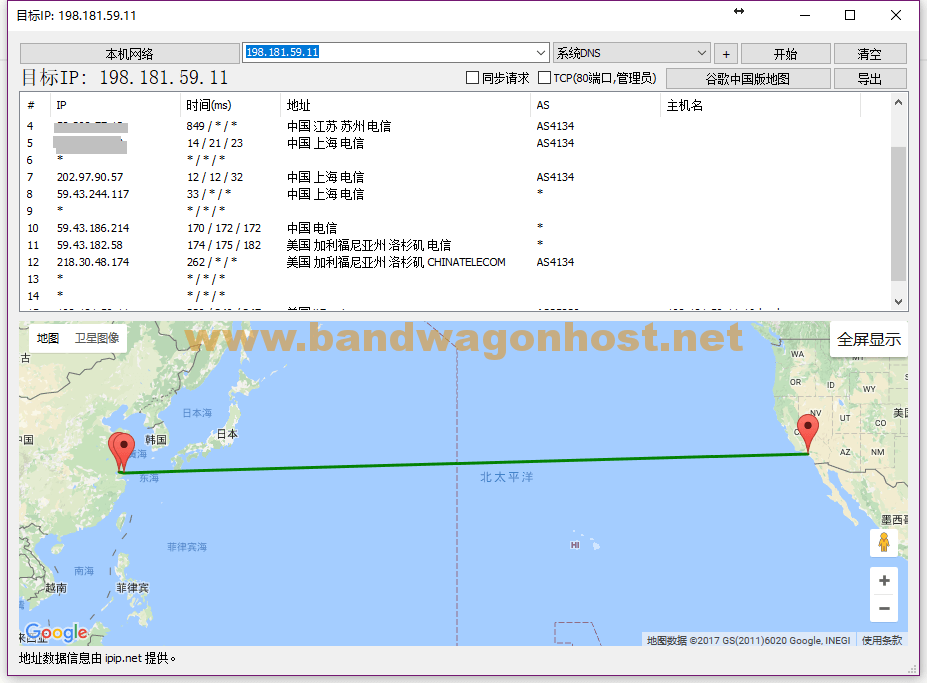Select hop row with IP 202.97.90.57
927x683 pixels.
pos(455,177)
